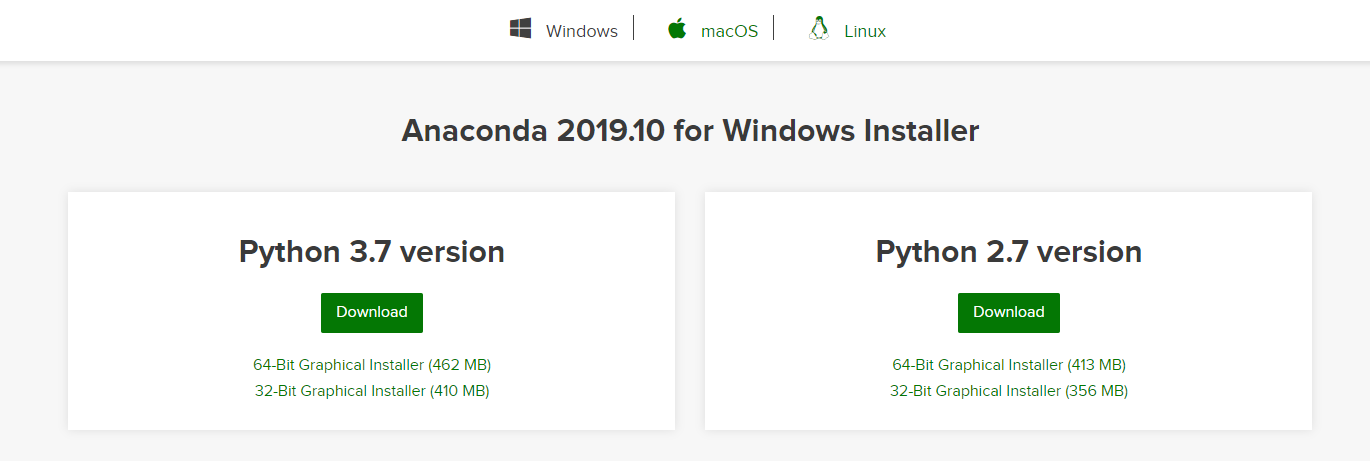
Task: Click the green Apple logo icon
Action: (677, 29)
